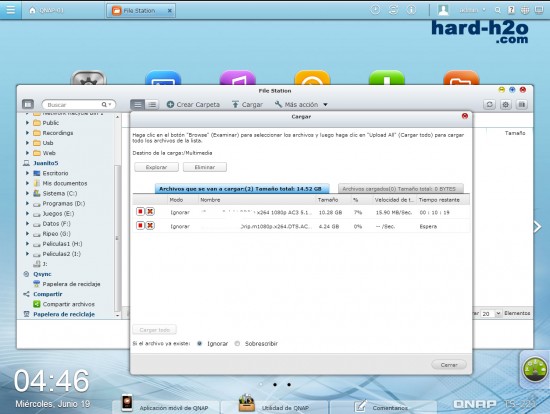Screen dimensions: 550x414
Task: Expand the Recordings folder in tree
Action: click(27, 133)
